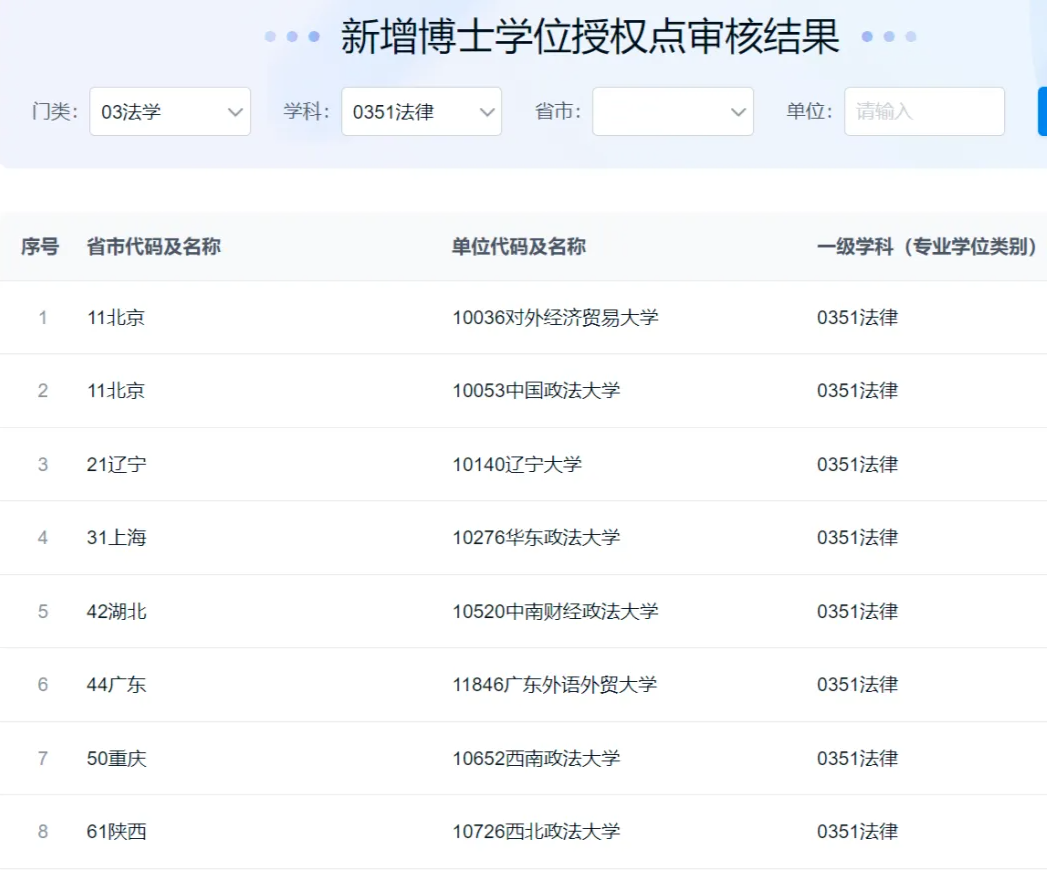The width and height of the screenshot is (1047, 889).
Task: Click the 31上海 province cell
Action: (x=117, y=538)
